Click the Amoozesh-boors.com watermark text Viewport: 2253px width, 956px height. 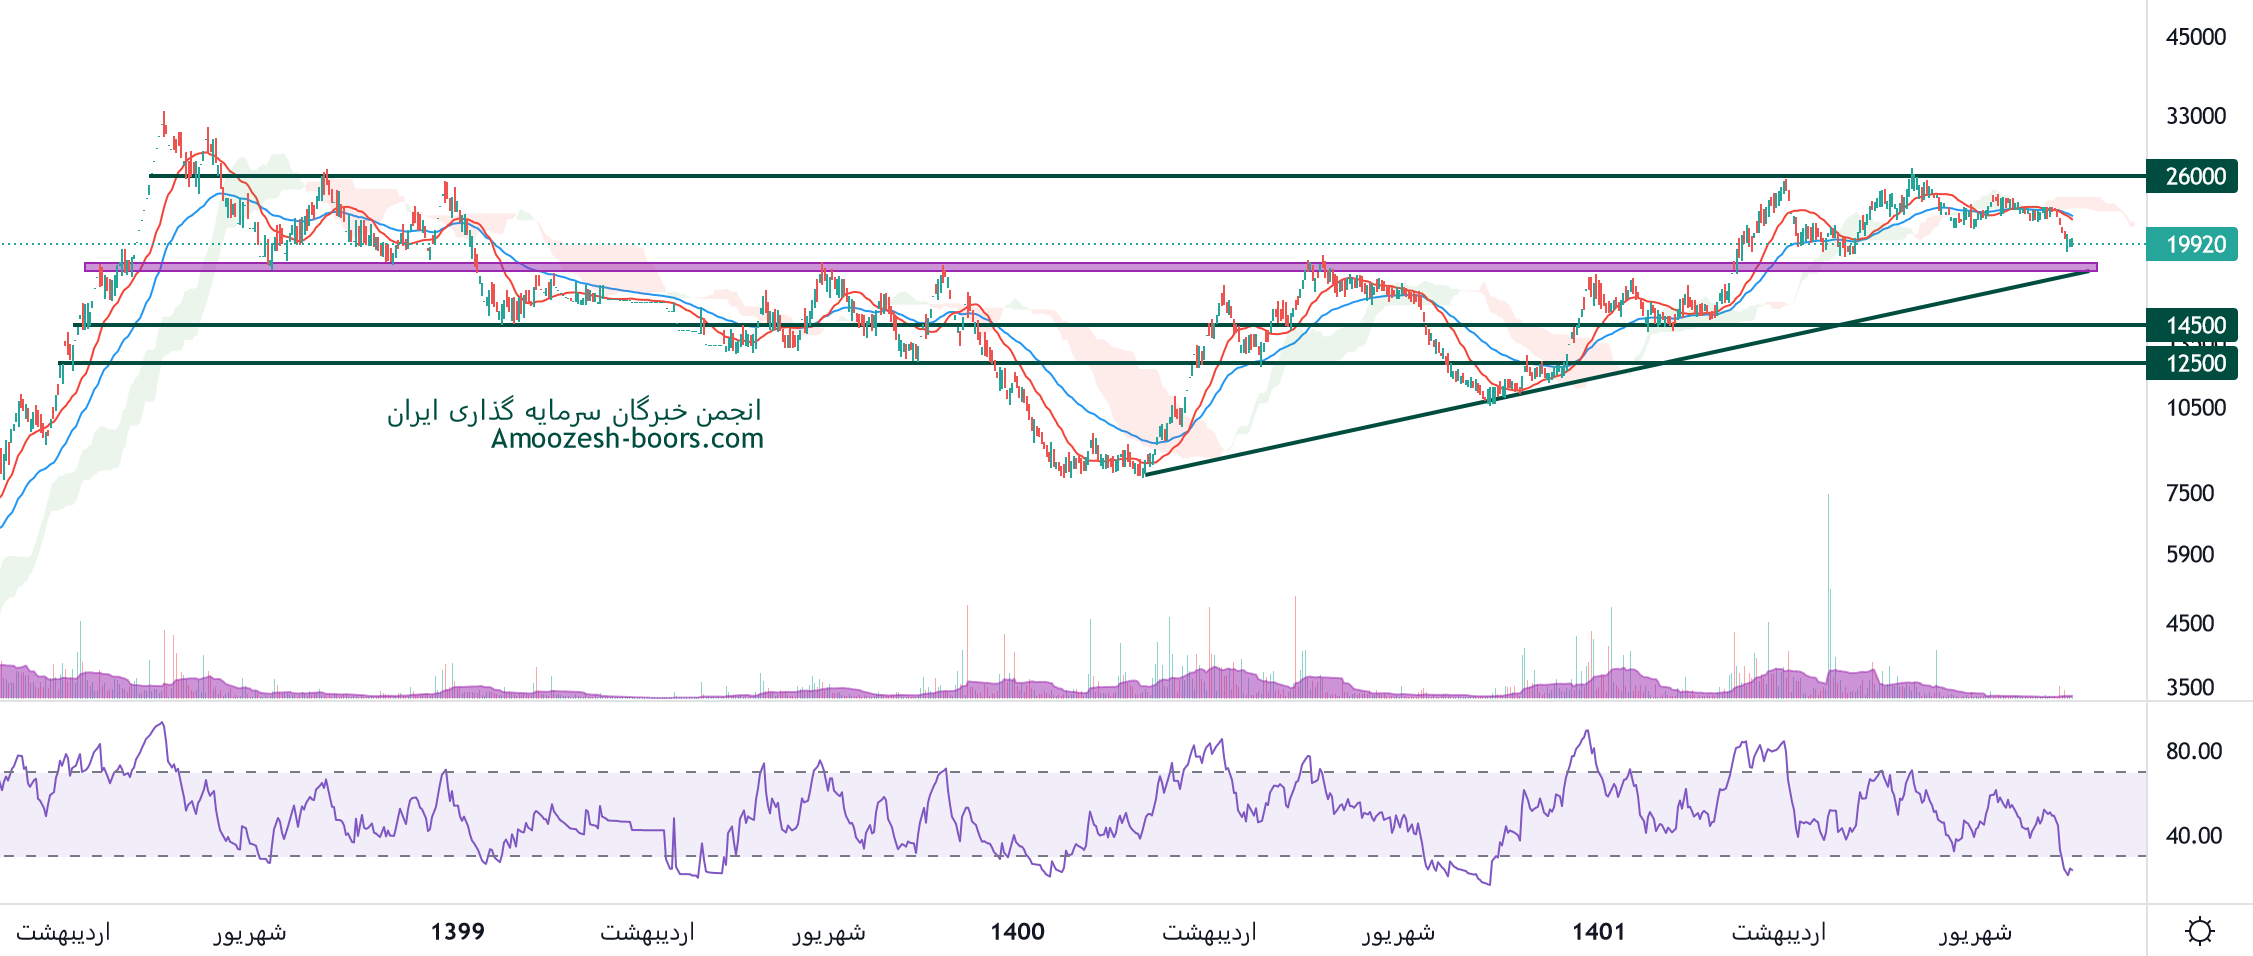[627, 439]
